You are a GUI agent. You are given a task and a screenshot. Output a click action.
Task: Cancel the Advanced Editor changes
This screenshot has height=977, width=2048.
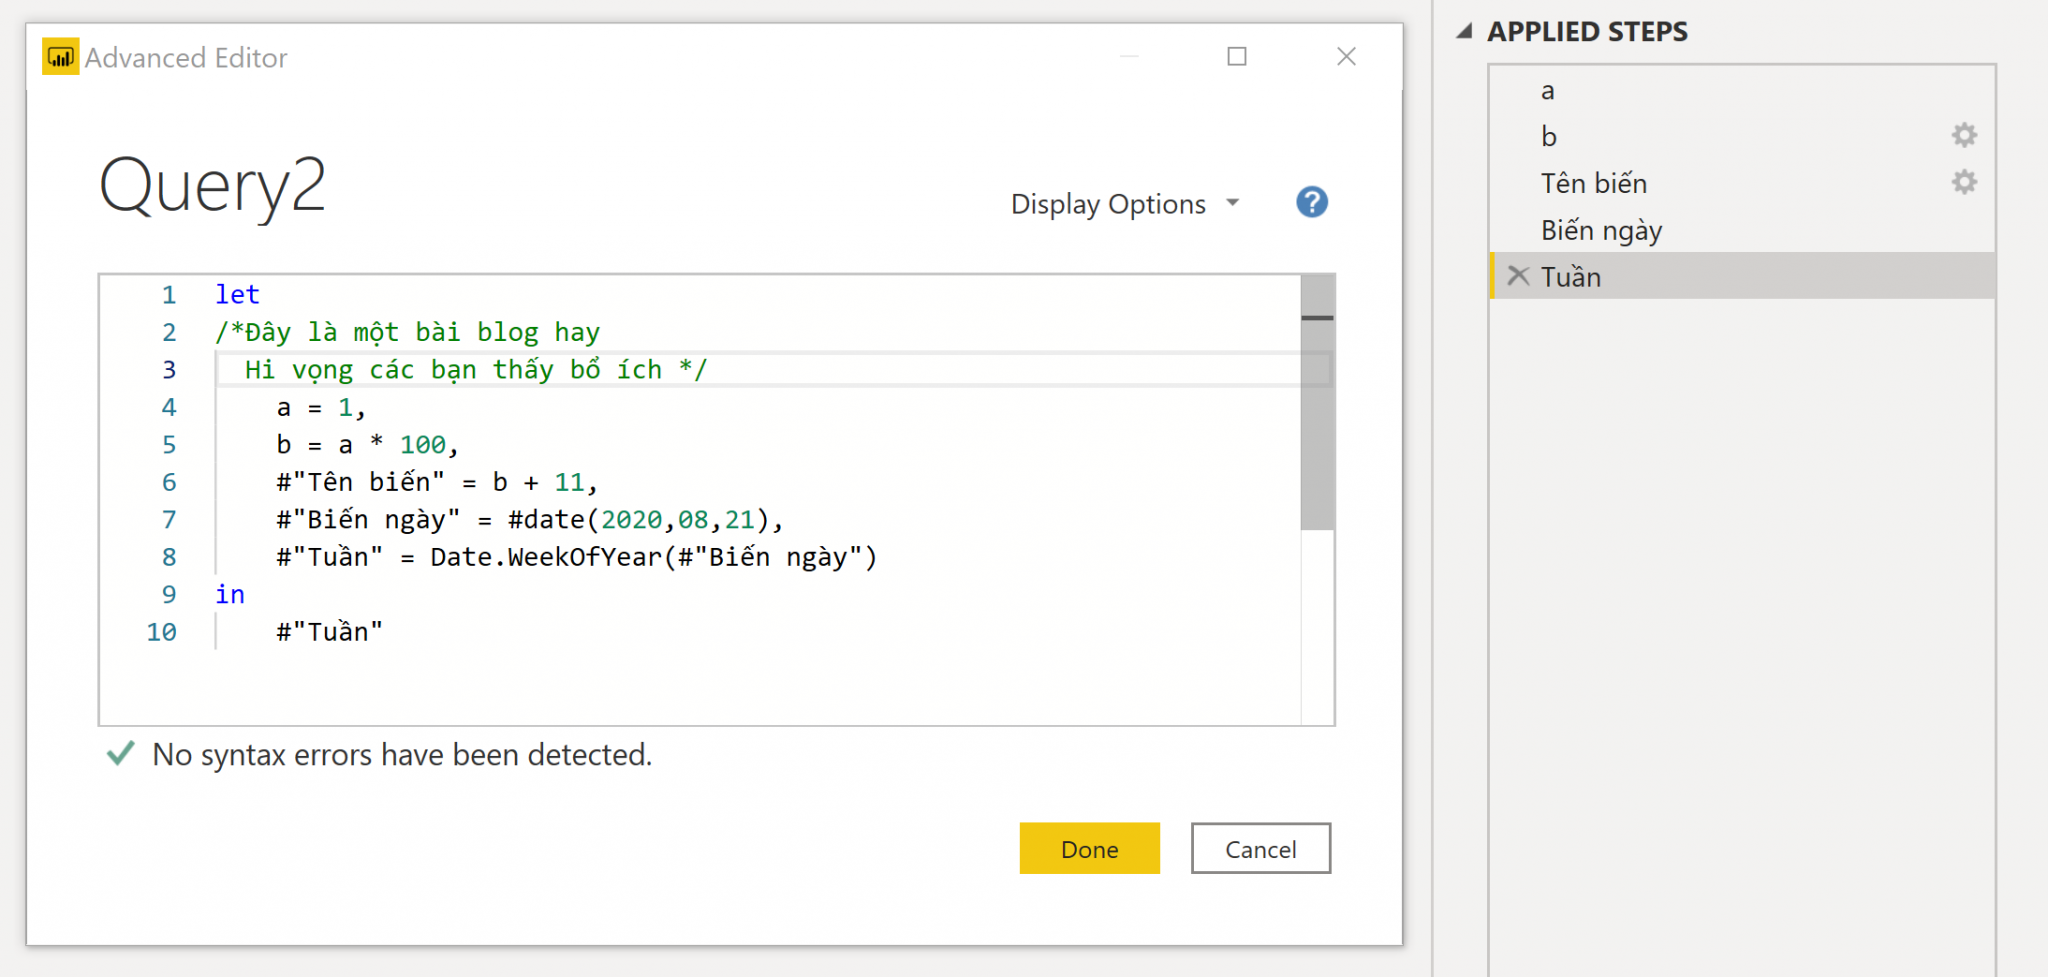[x=1260, y=848]
